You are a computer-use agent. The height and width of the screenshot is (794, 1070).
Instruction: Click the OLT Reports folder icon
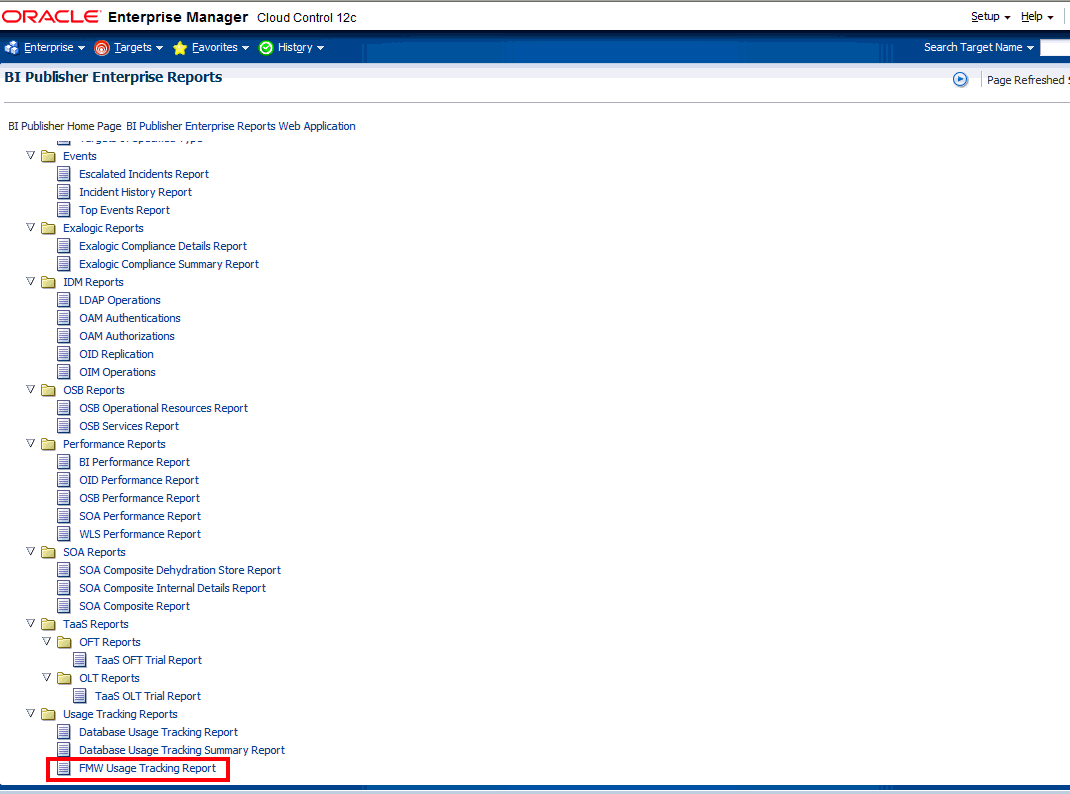[x=64, y=679]
